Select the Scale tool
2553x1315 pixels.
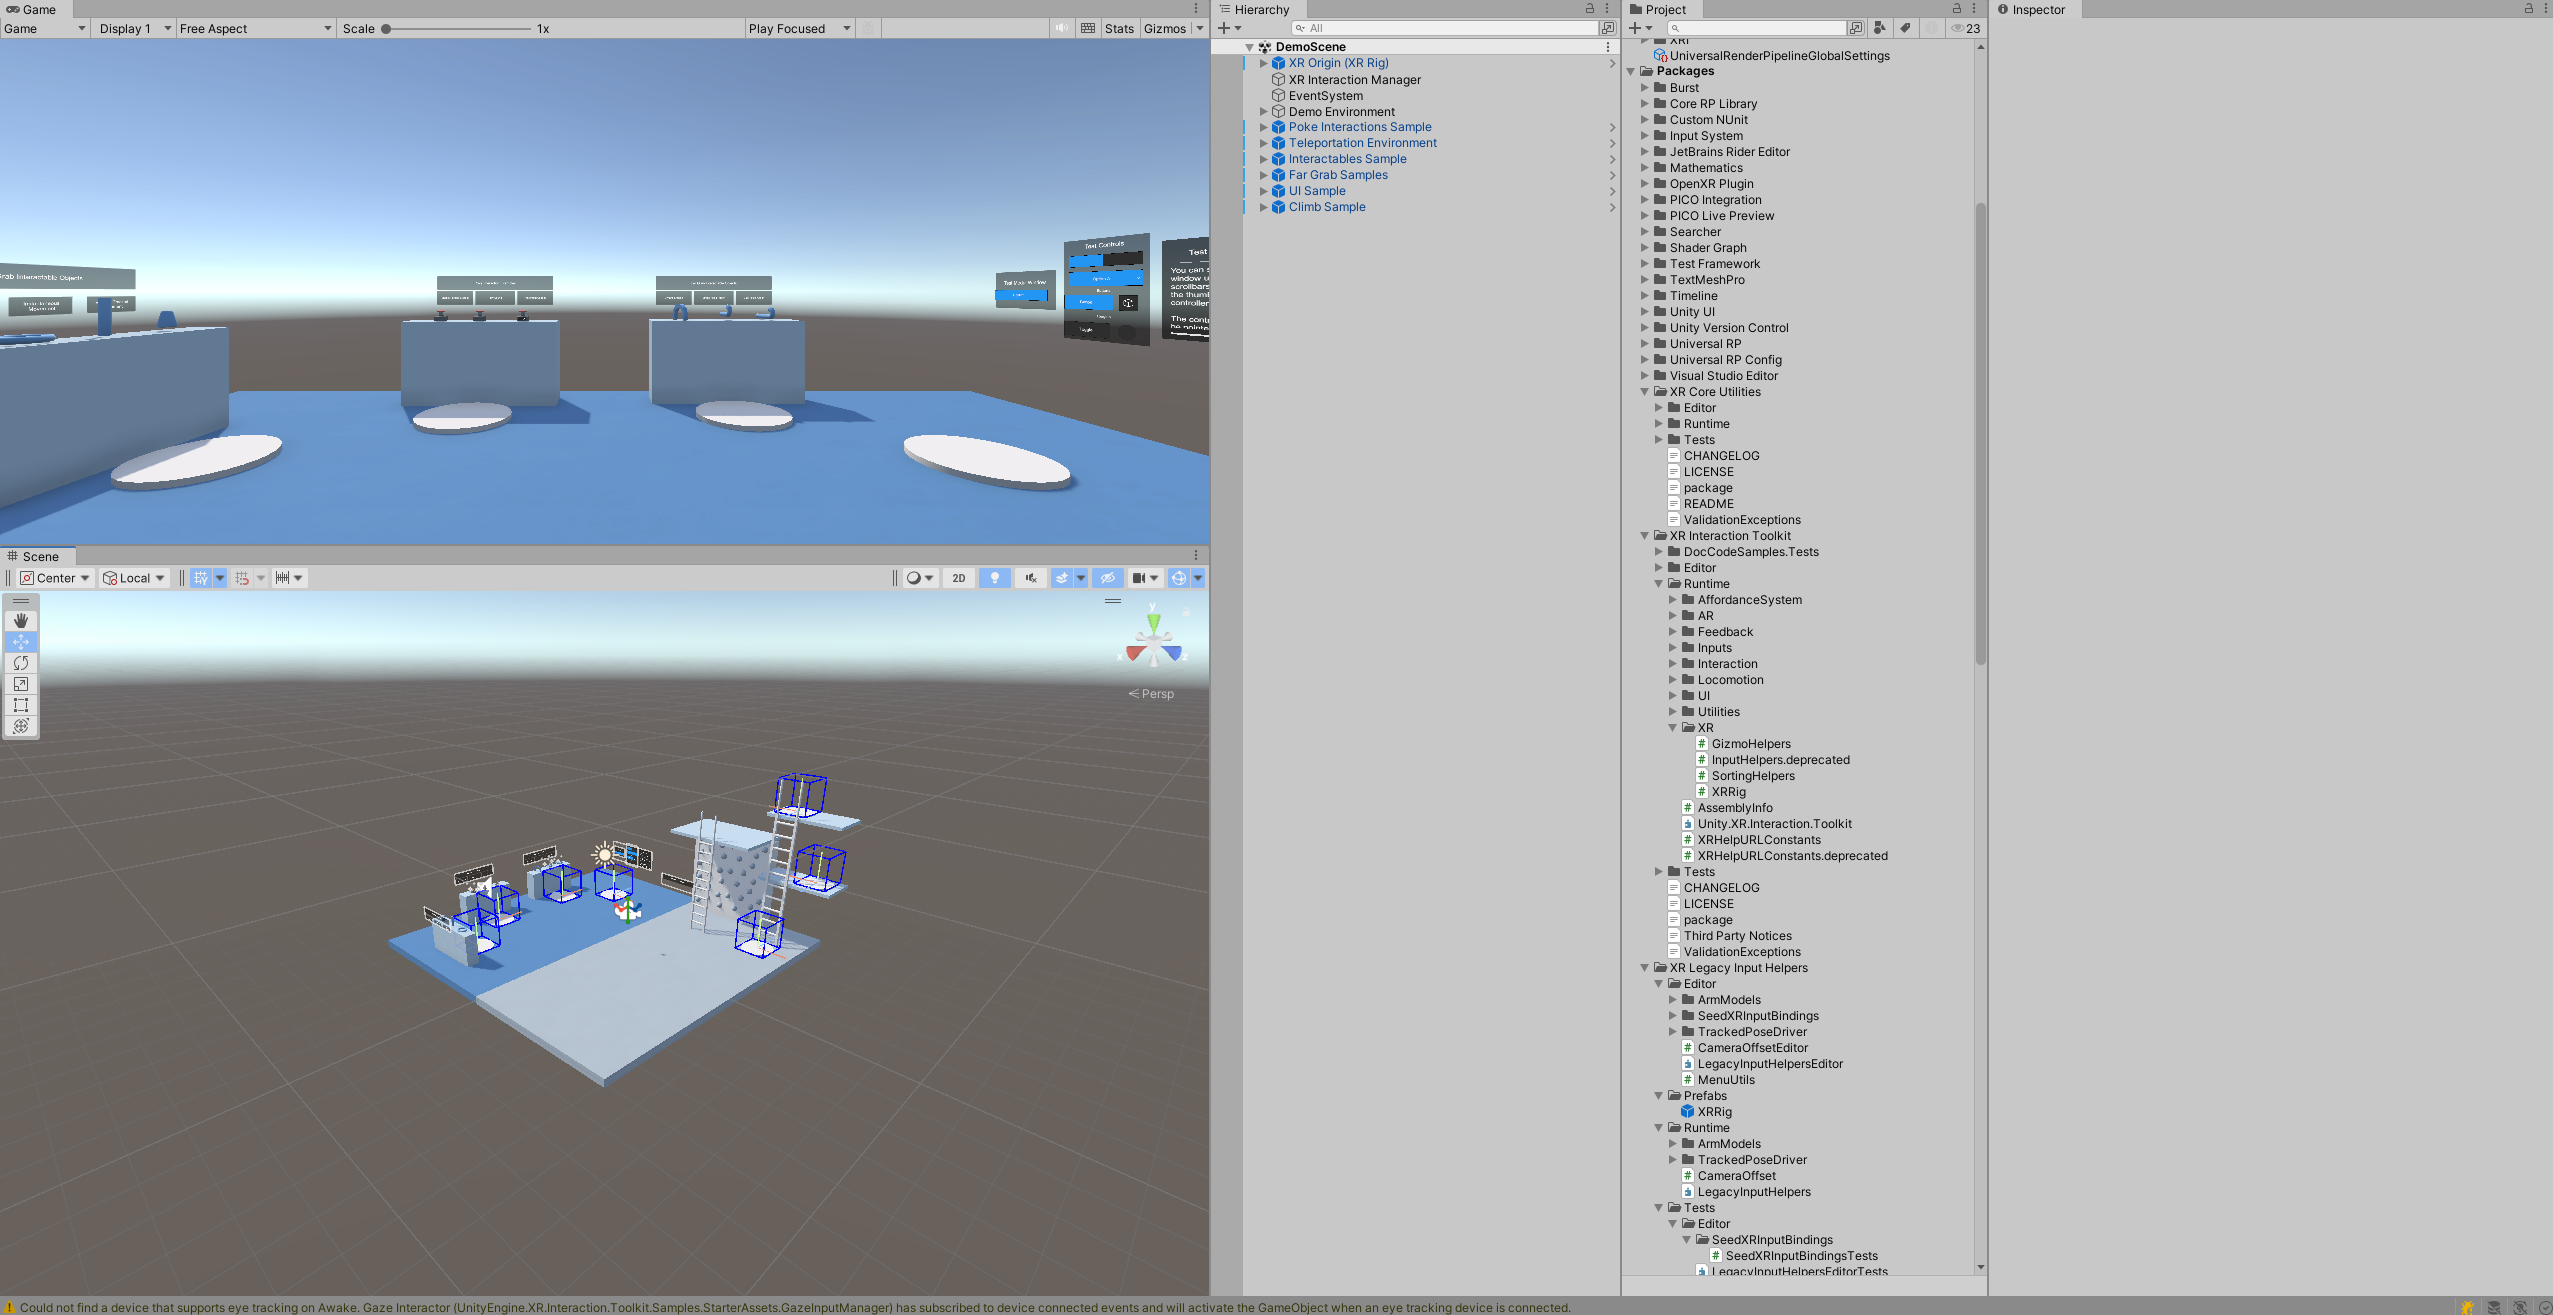click(x=21, y=684)
